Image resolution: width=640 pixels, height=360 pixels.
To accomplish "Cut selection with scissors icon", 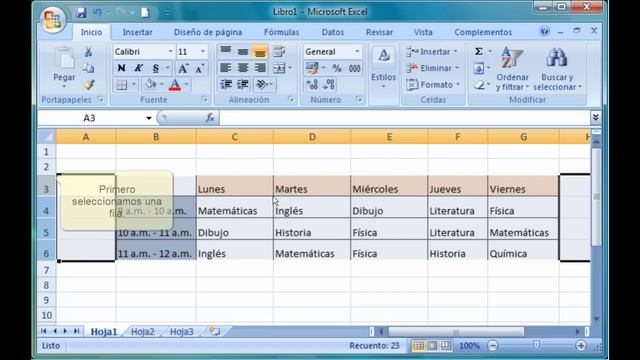I will tap(88, 52).
